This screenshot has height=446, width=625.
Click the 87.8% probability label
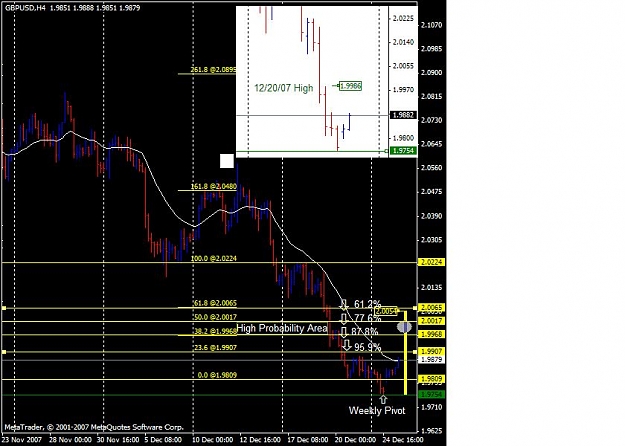pos(365,332)
